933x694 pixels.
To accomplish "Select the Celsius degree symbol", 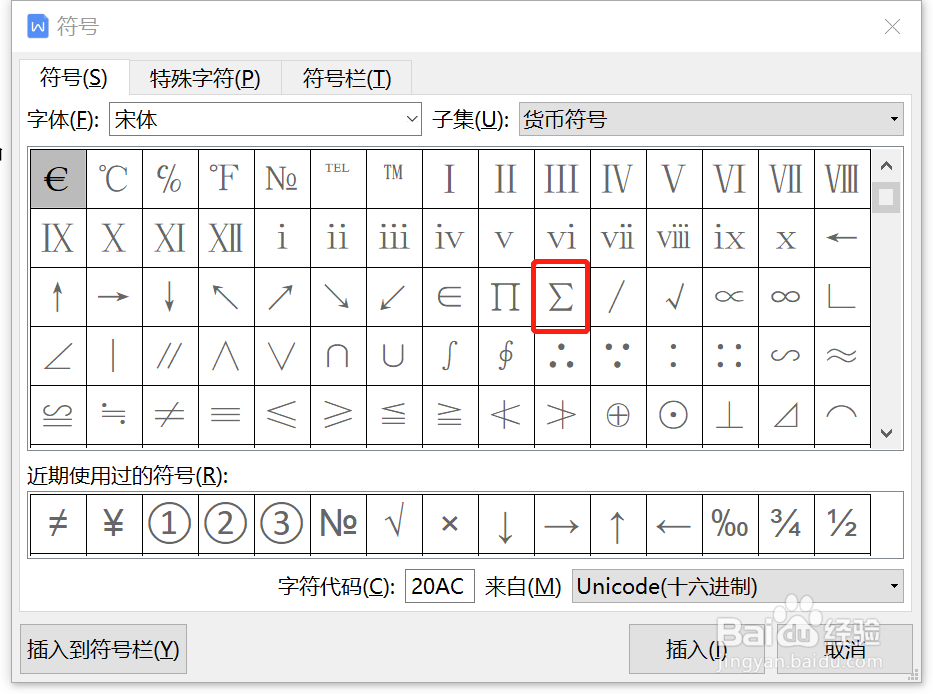I will (113, 179).
